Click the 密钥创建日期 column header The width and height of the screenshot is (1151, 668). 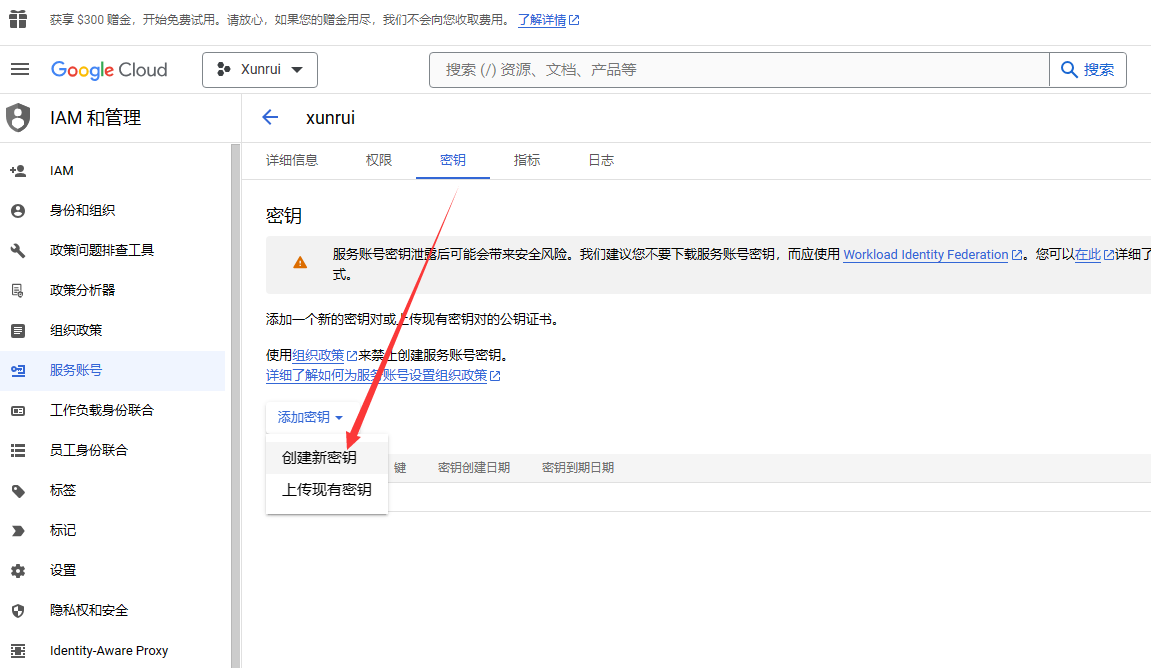coord(473,468)
